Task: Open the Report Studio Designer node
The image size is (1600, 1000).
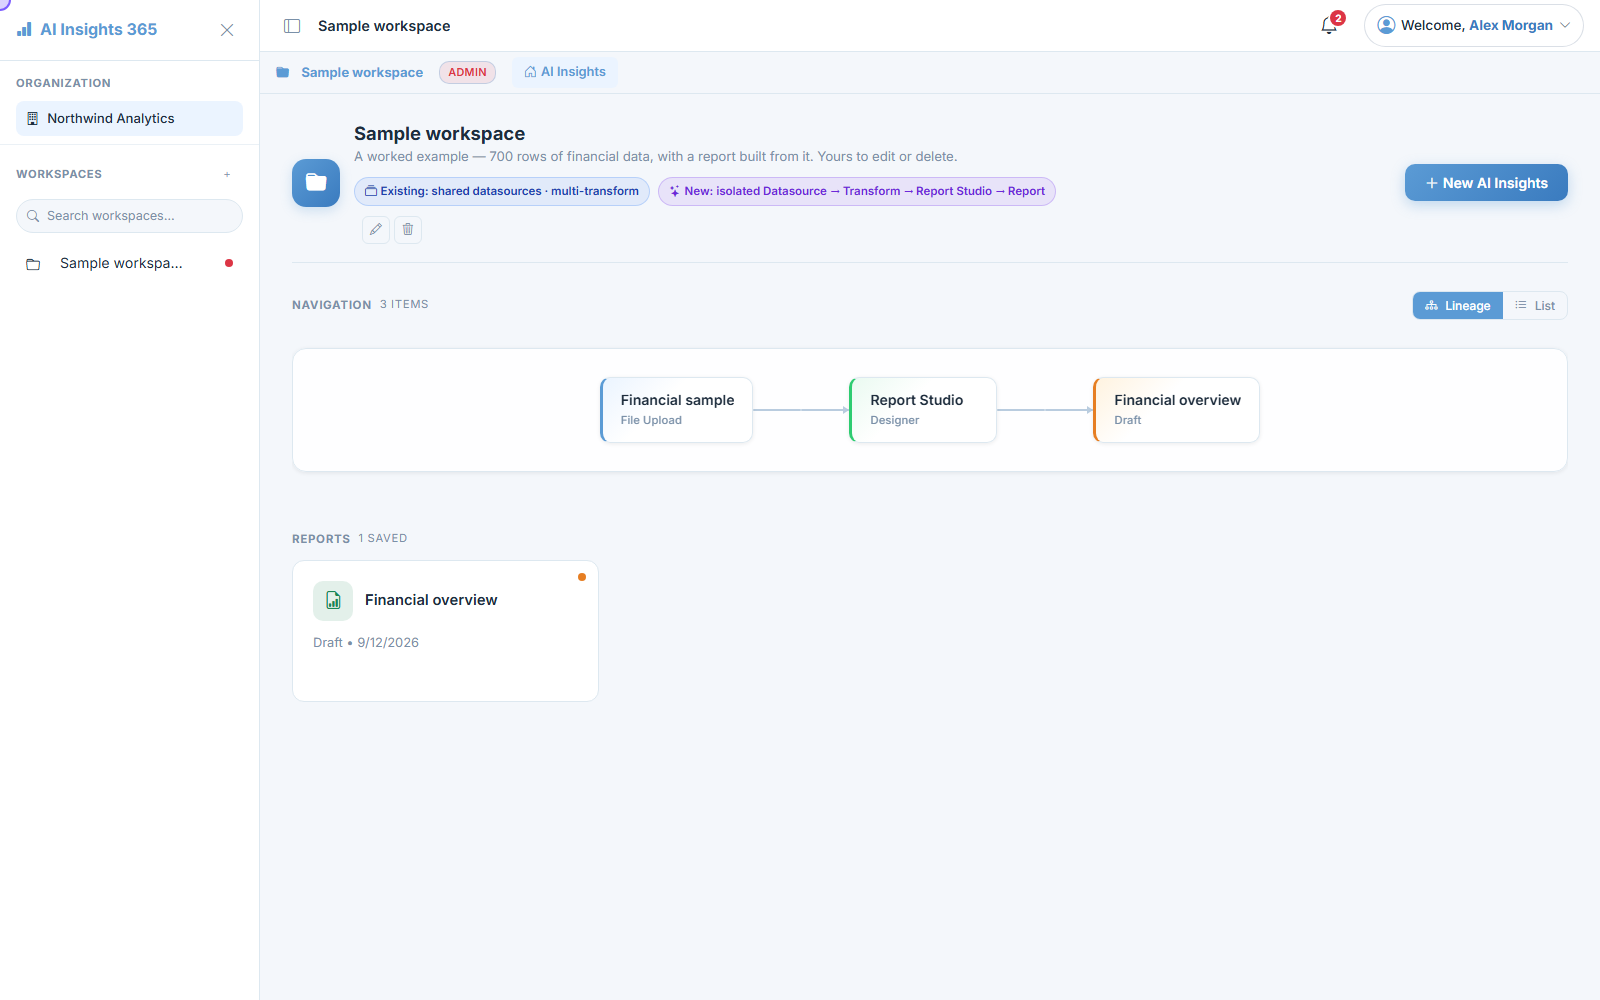Action: (923, 410)
